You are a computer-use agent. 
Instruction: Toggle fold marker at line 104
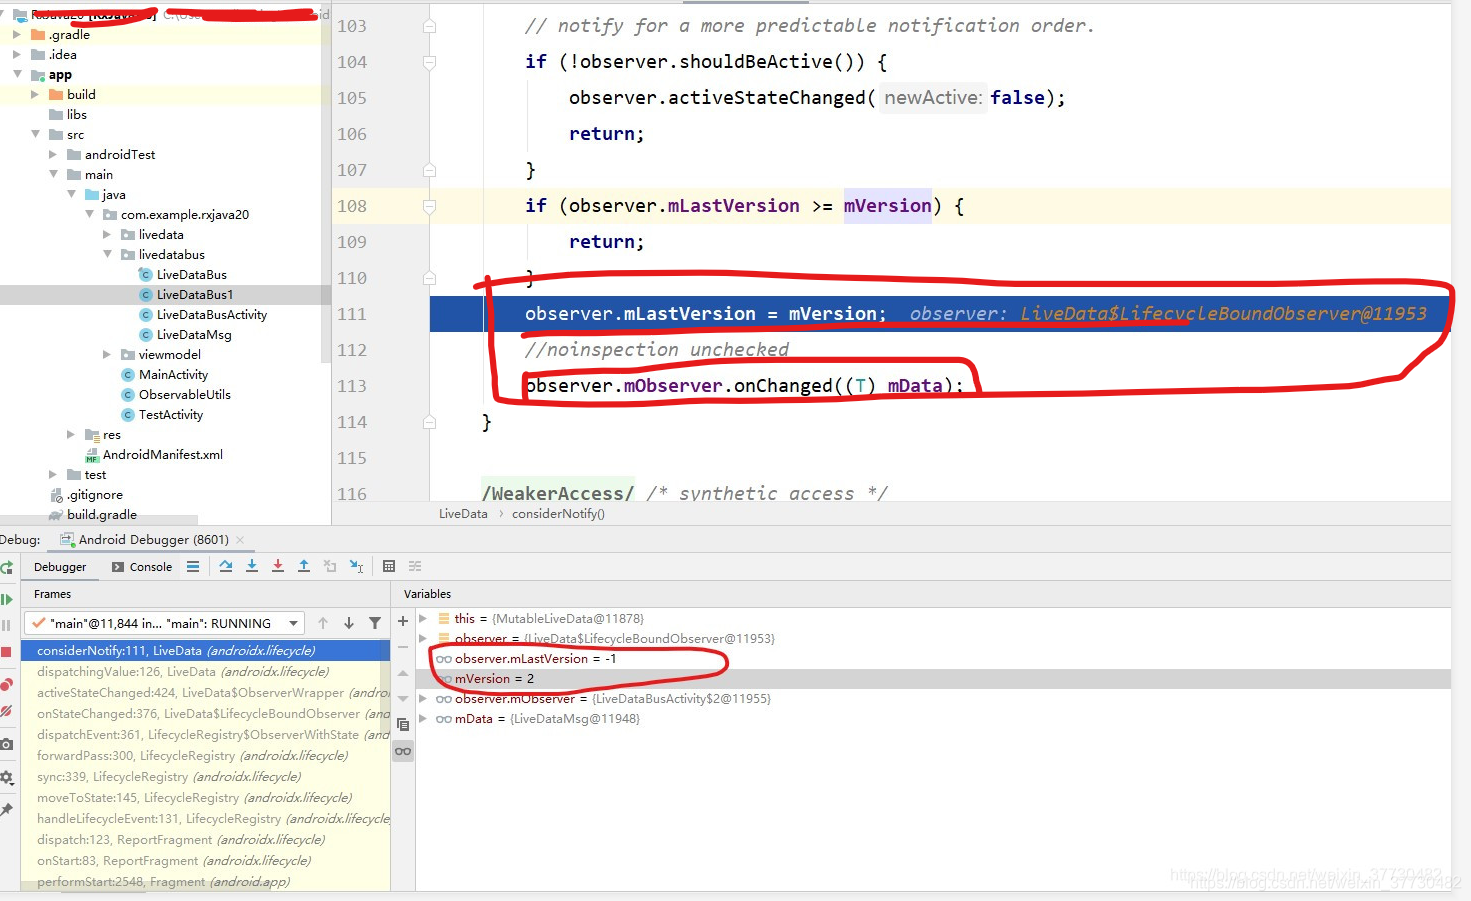[429, 62]
